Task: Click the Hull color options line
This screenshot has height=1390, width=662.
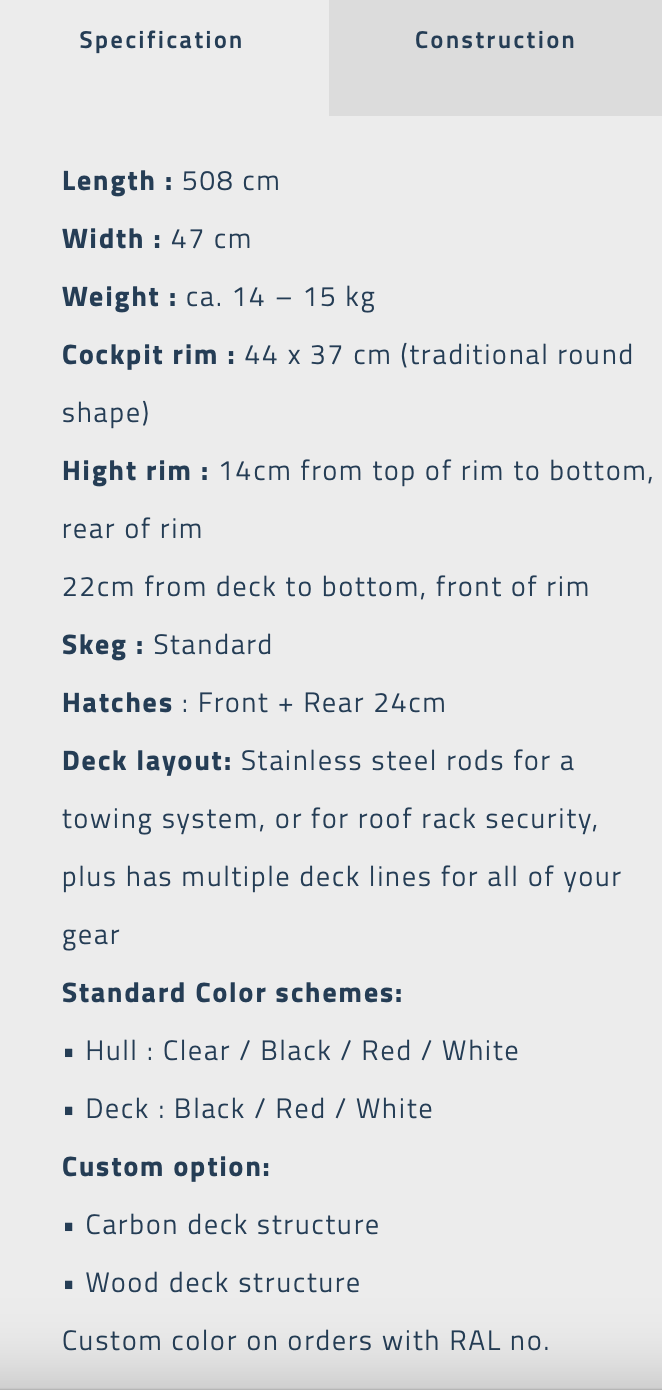Action: 302,1051
